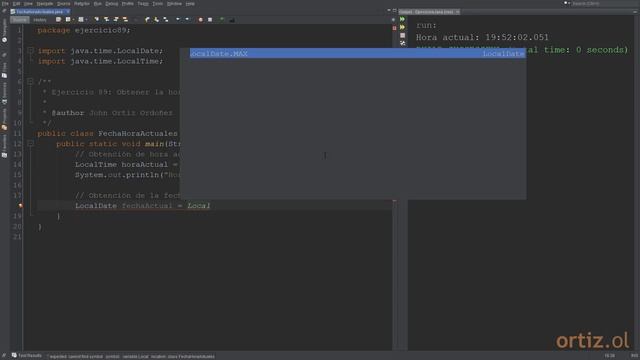Close the Output panel tab
The width and height of the screenshot is (640, 360).
tap(458, 12)
